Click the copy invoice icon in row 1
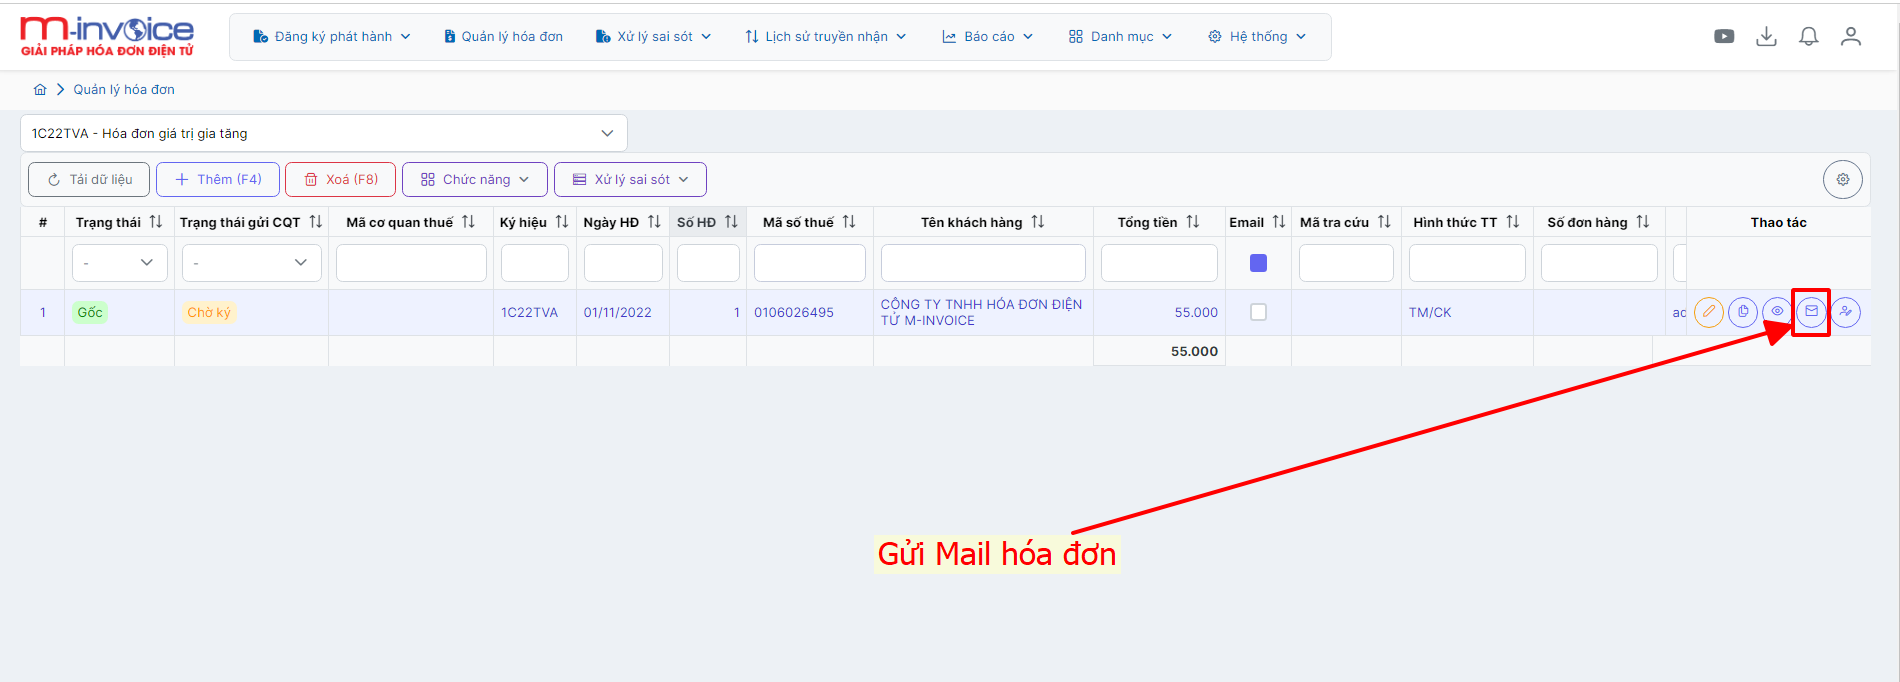Image resolution: width=1900 pixels, height=682 pixels. [1743, 312]
